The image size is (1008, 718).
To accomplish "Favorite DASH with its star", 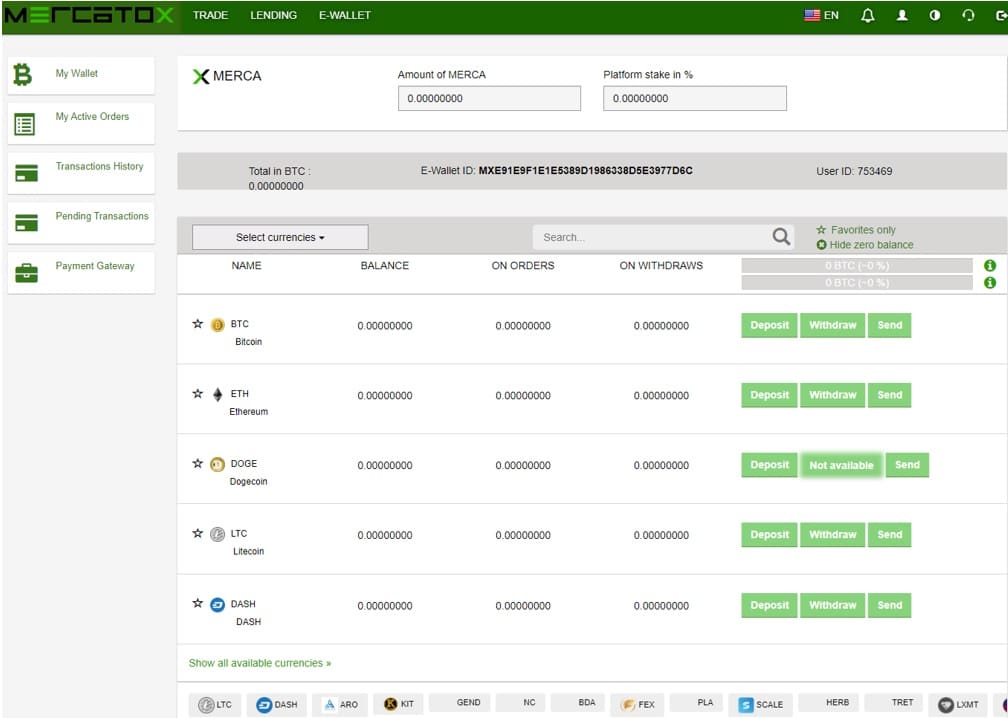I will click(x=197, y=604).
